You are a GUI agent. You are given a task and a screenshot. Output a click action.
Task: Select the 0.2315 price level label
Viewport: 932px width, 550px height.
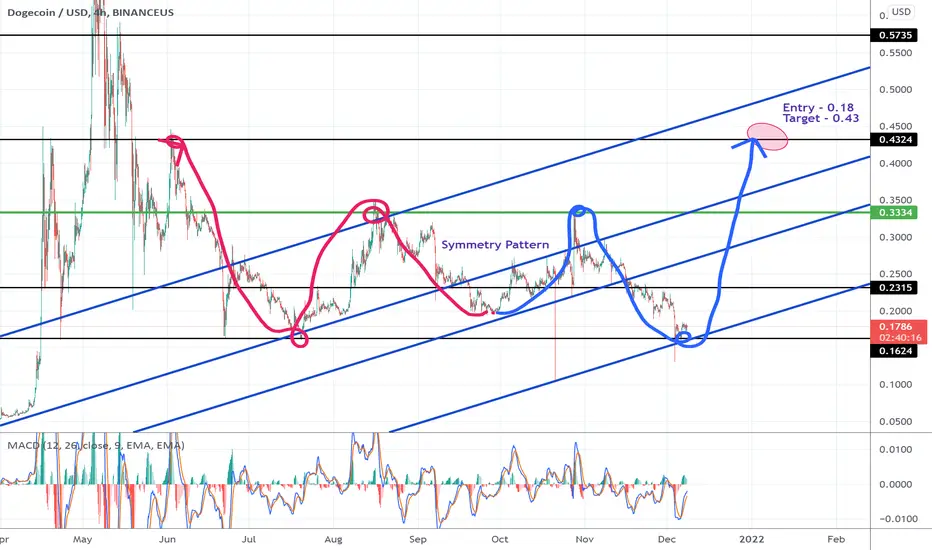895,288
